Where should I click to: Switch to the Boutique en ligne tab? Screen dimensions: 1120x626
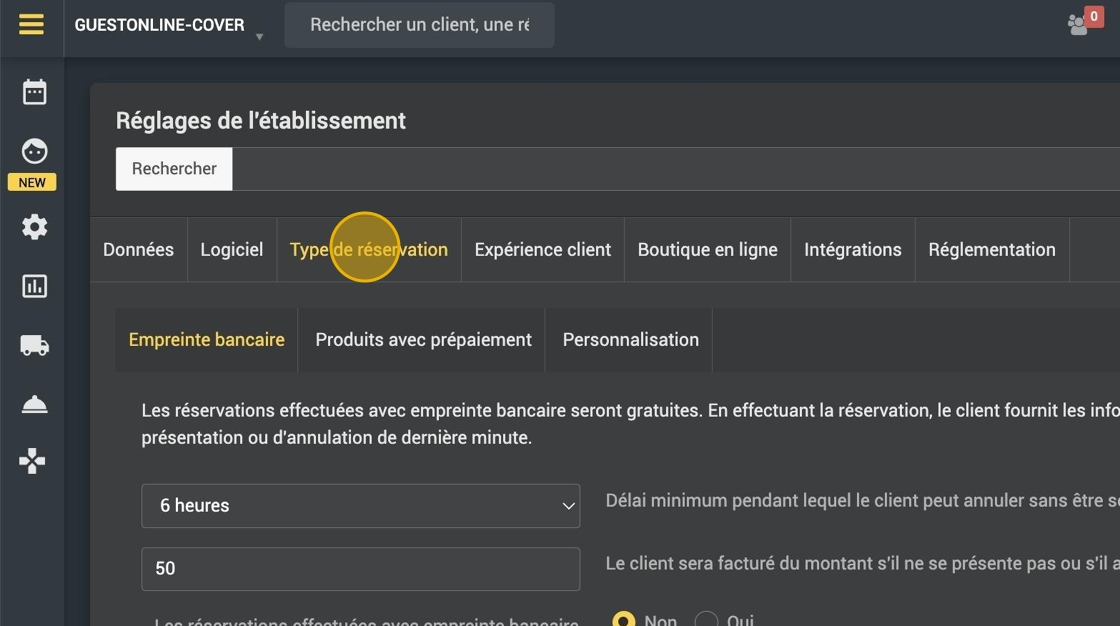point(707,249)
